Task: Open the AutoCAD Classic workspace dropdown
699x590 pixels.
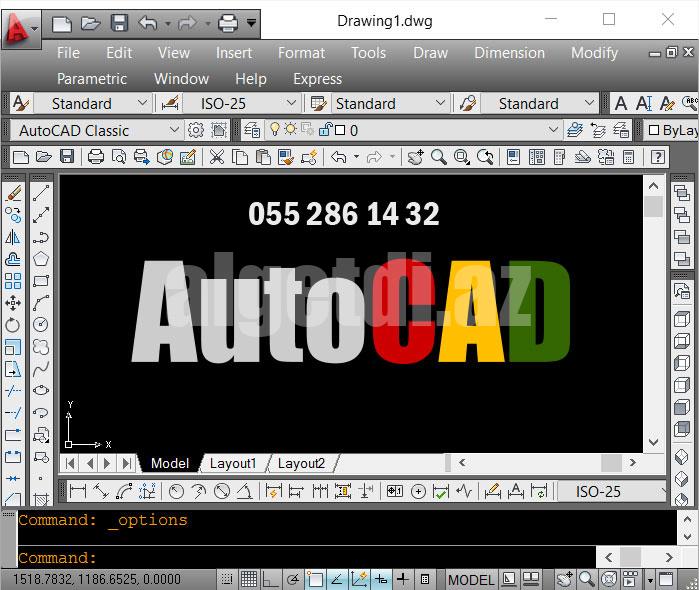Action: point(174,130)
